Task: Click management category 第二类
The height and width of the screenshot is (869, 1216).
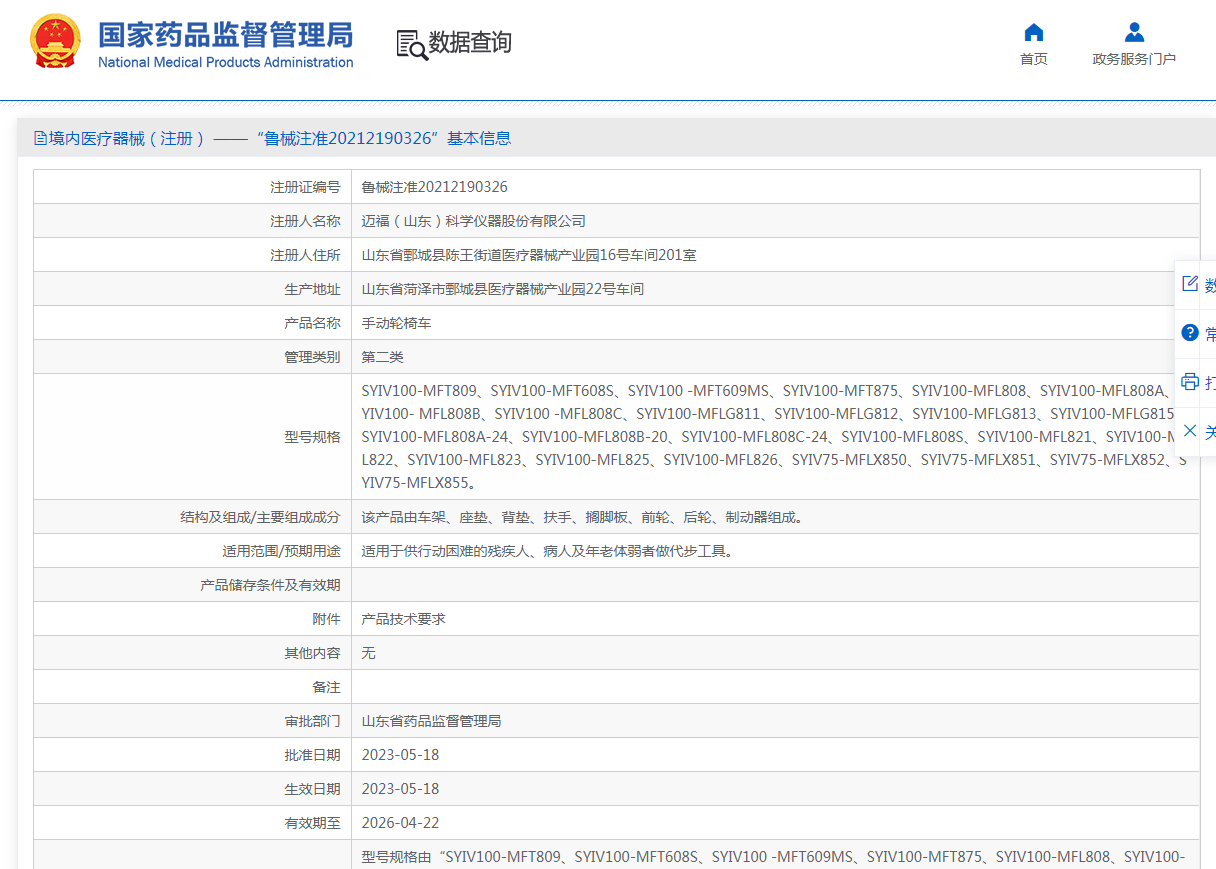Action: (x=382, y=357)
